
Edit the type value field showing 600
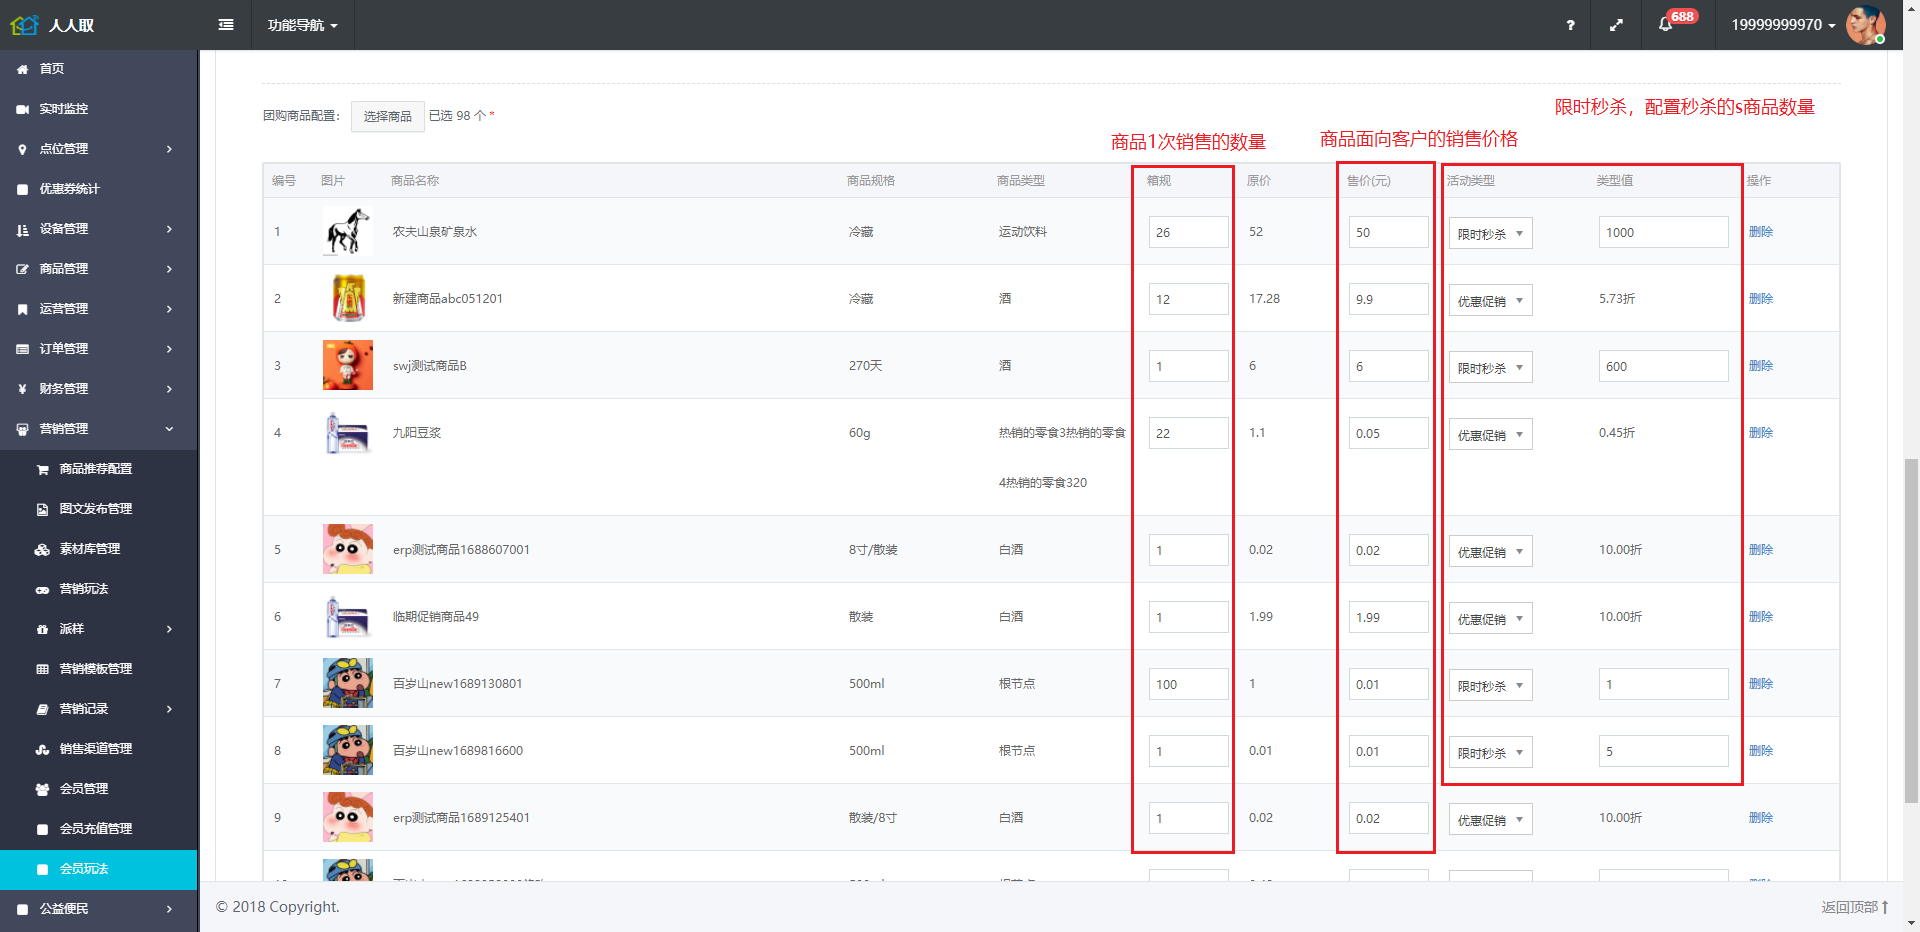coord(1663,366)
